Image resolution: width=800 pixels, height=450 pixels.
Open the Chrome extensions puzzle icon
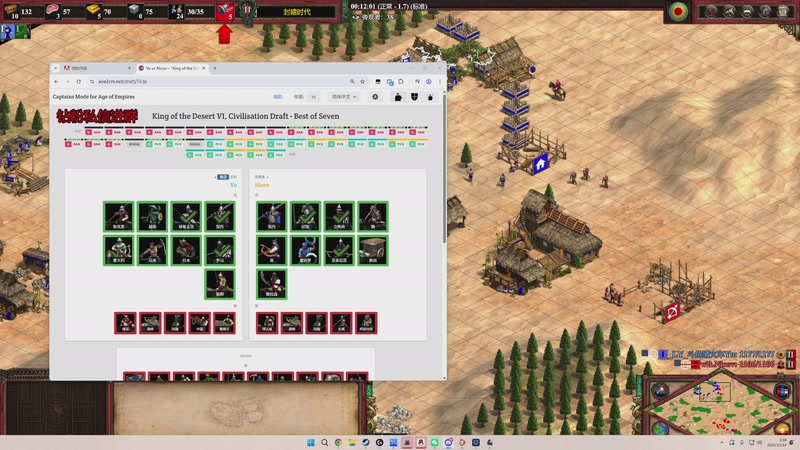(401, 81)
